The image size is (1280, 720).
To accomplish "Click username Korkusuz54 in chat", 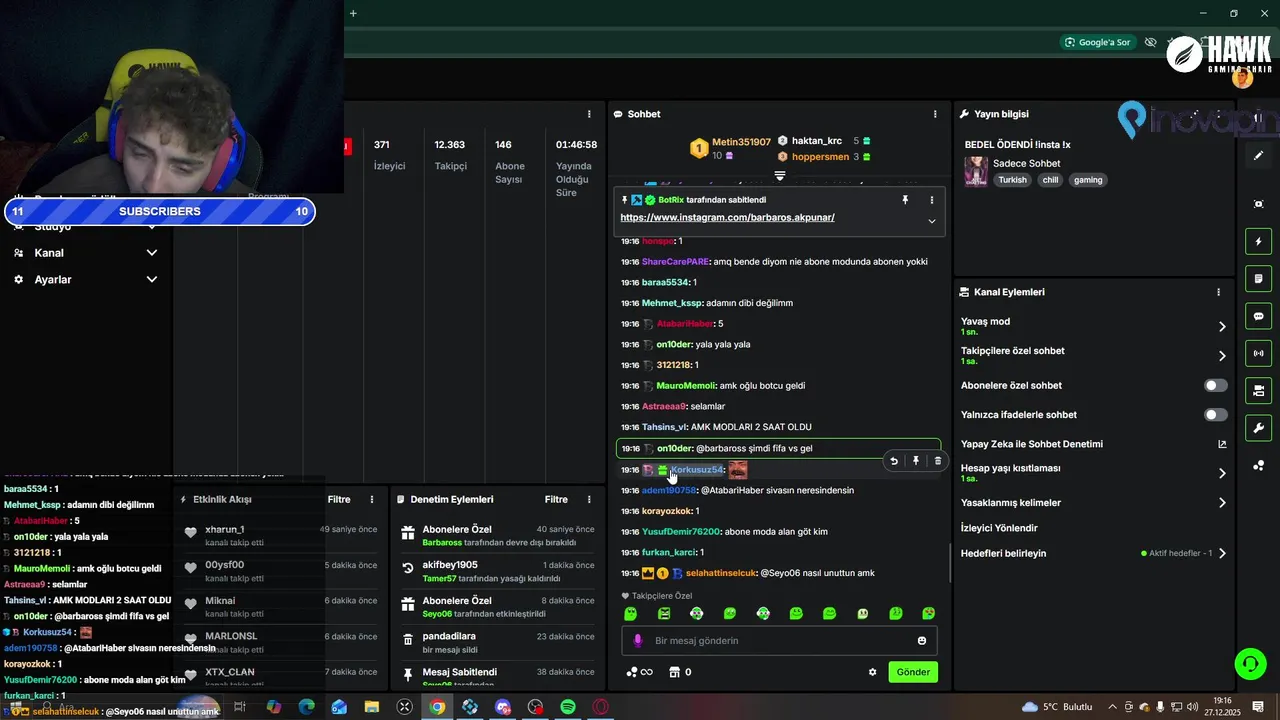I will 697,470.
